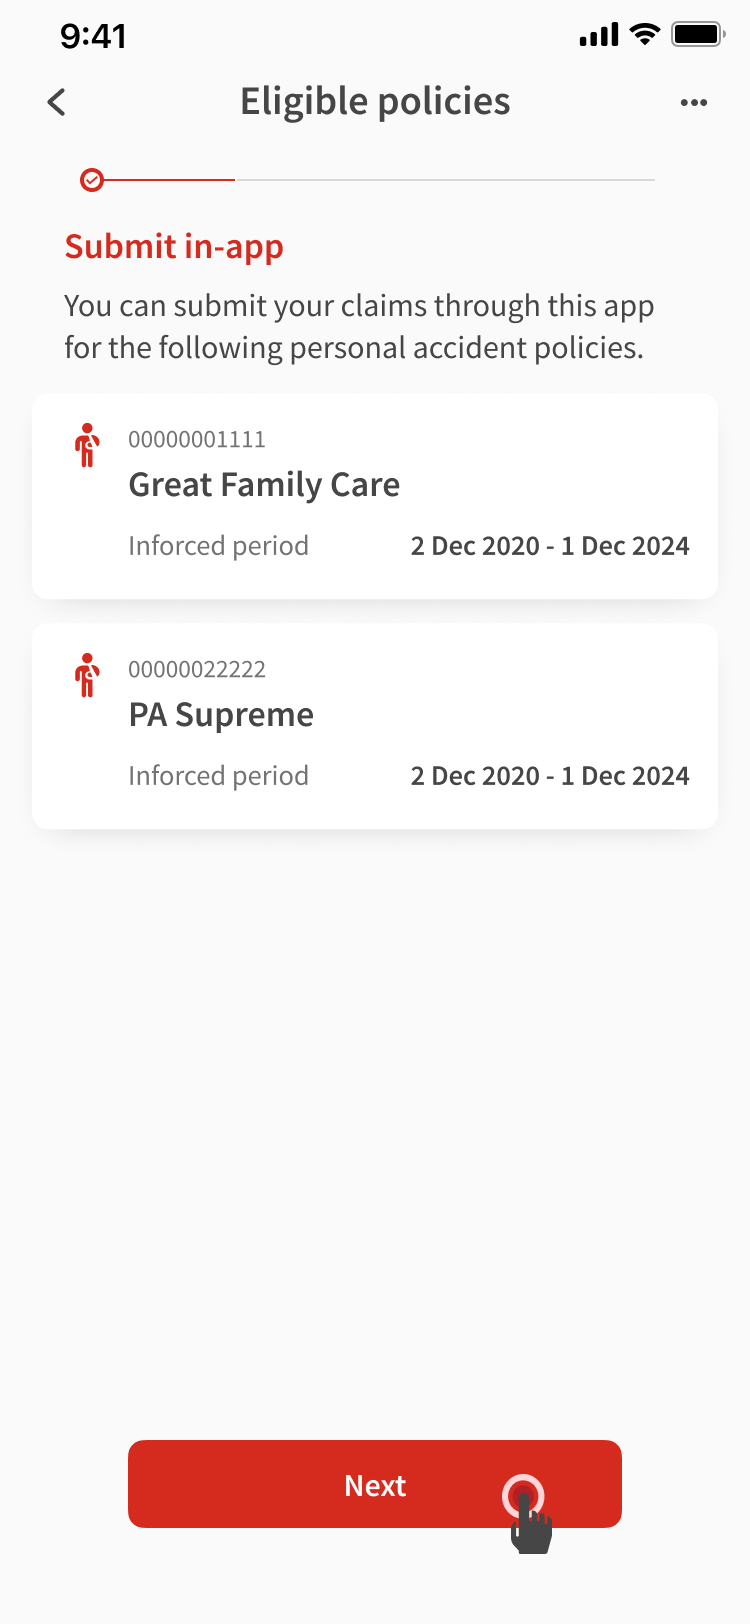This screenshot has width=750, height=1624.
Task: Click the red checkmark step indicator
Action: [x=92, y=180]
